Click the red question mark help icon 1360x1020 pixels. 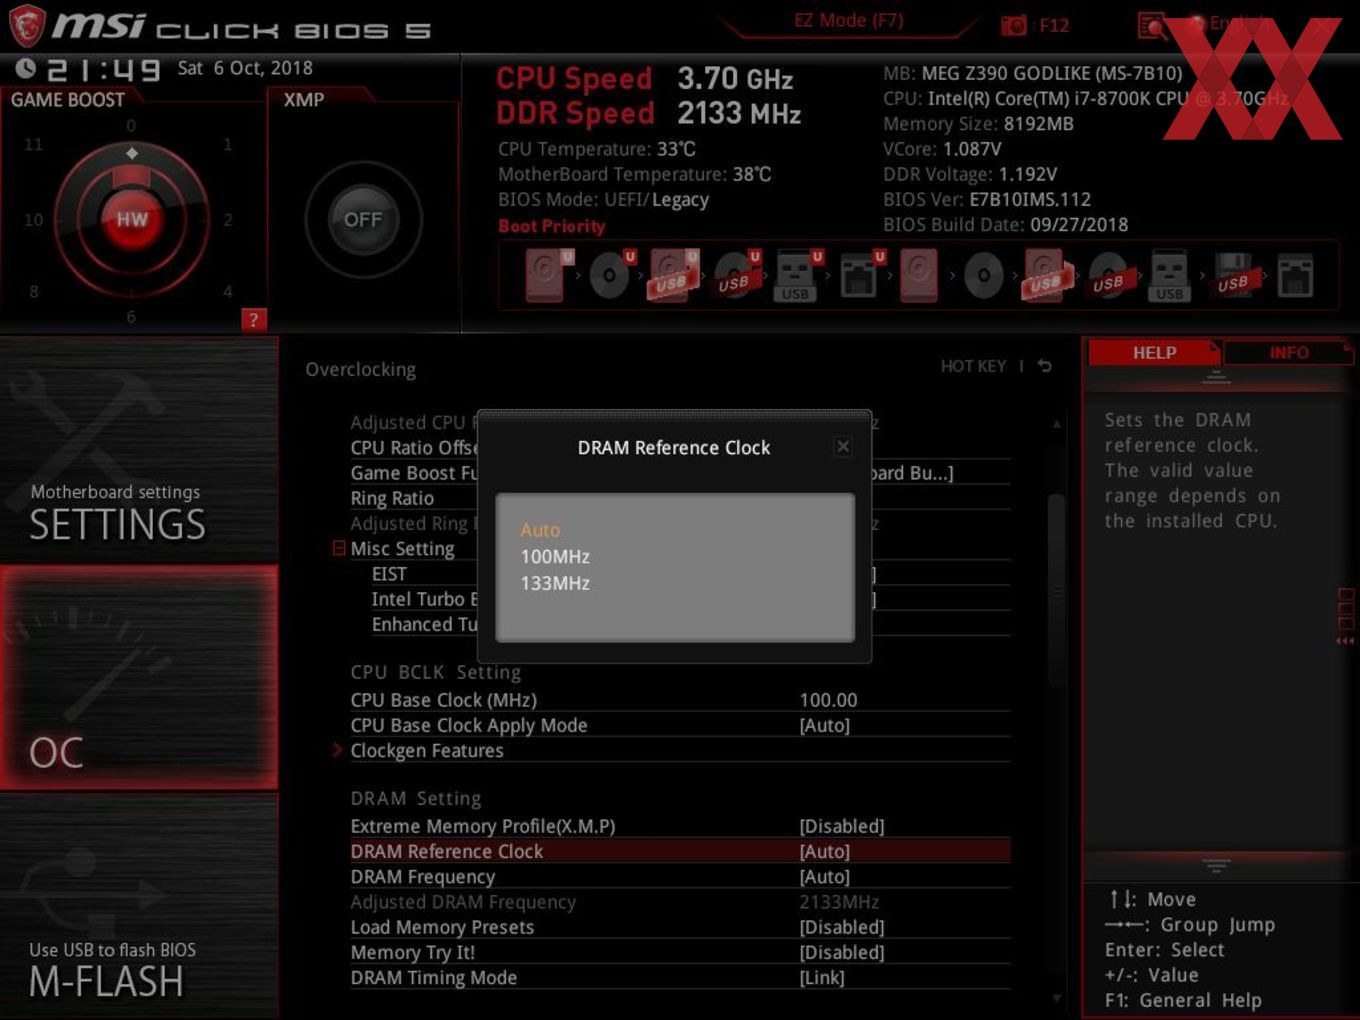[x=254, y=320]
